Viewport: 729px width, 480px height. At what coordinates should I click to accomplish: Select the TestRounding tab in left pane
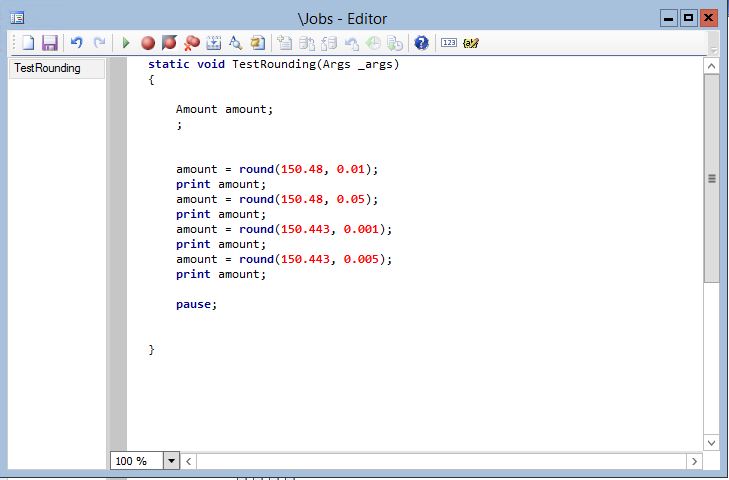(x=48, y=68)
